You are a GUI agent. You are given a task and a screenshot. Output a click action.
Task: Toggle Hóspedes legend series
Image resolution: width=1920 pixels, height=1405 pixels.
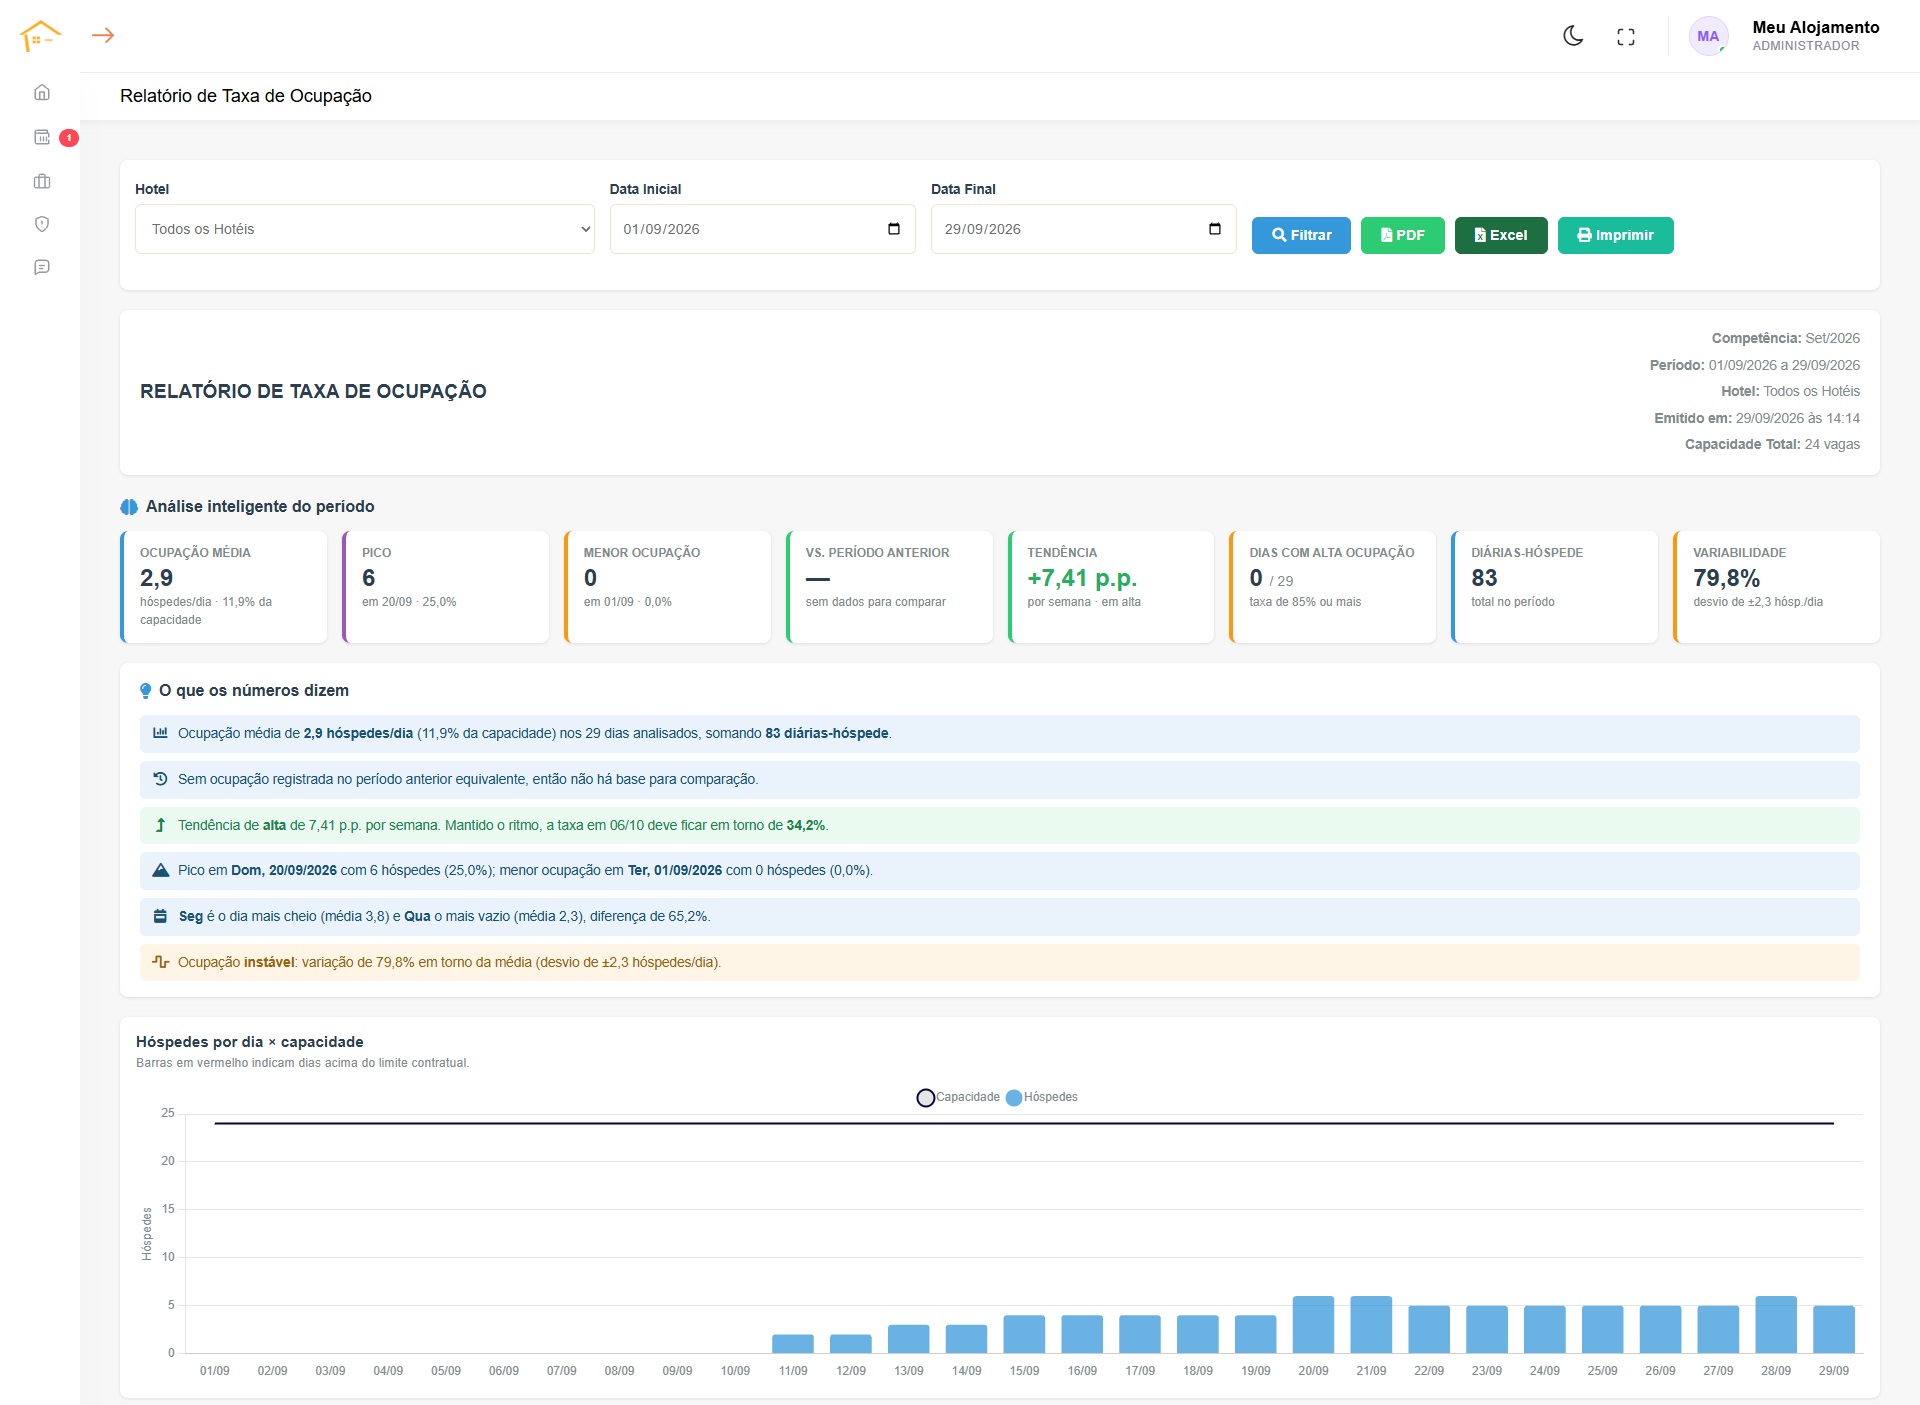1041,1097
